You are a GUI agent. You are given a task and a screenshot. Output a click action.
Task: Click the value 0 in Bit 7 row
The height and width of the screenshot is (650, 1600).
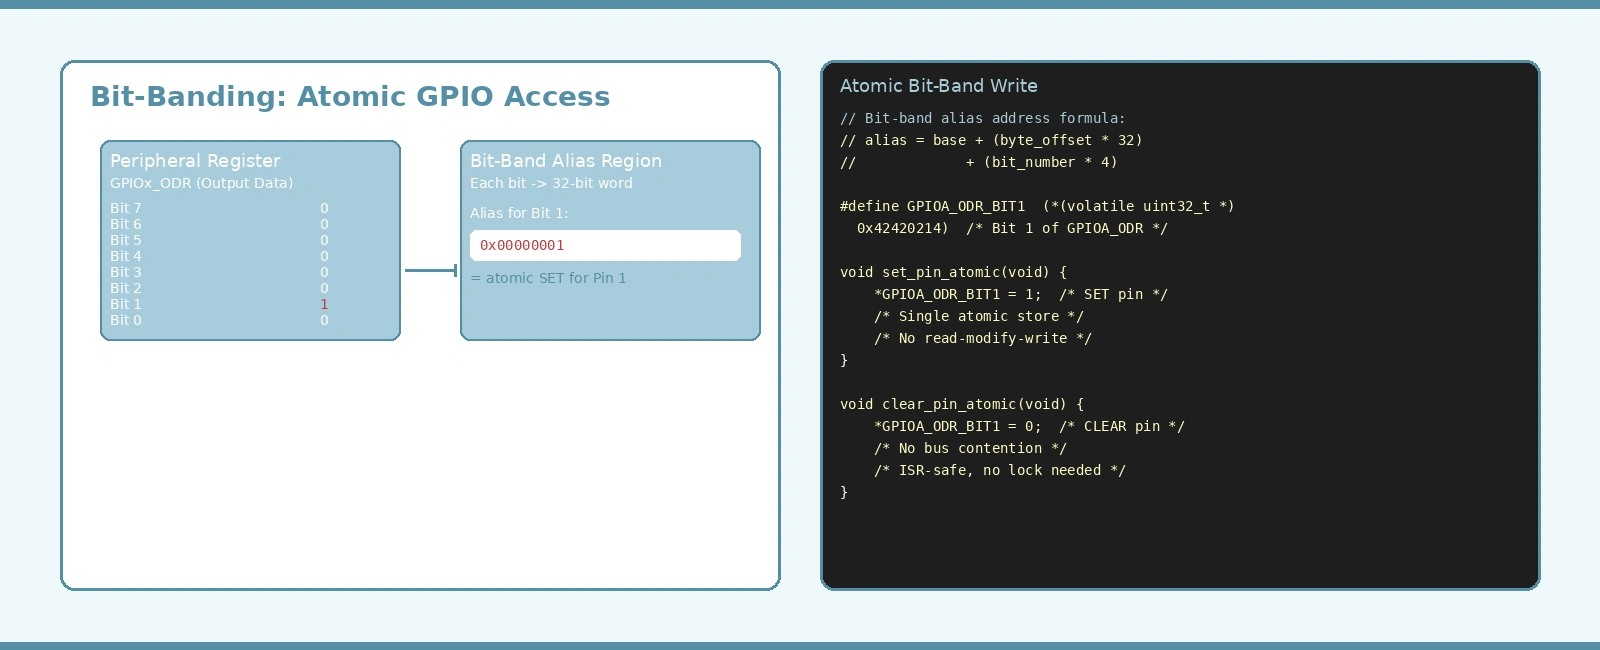coord(324,208)
